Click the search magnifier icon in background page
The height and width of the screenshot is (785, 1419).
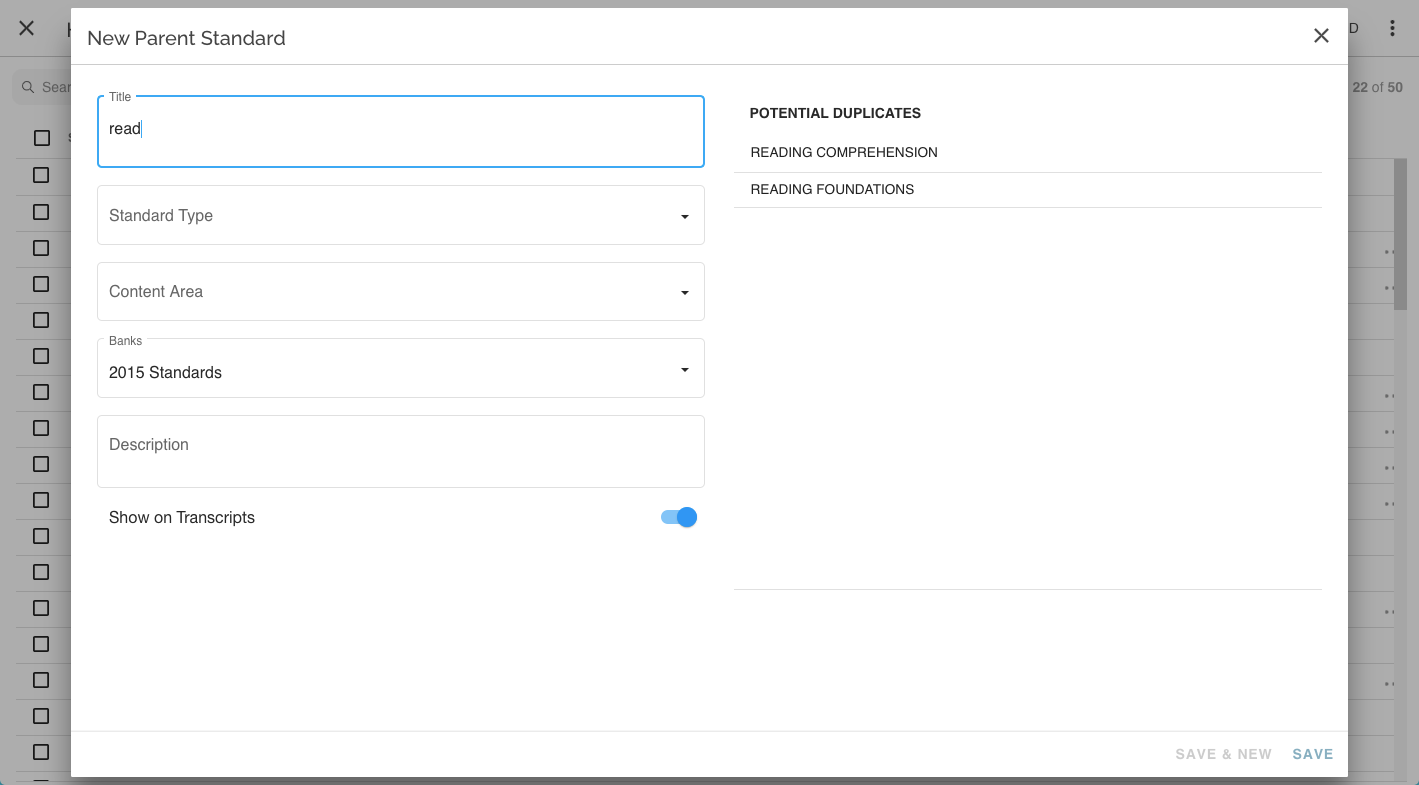pyautogui.click(x=28, y=87)
